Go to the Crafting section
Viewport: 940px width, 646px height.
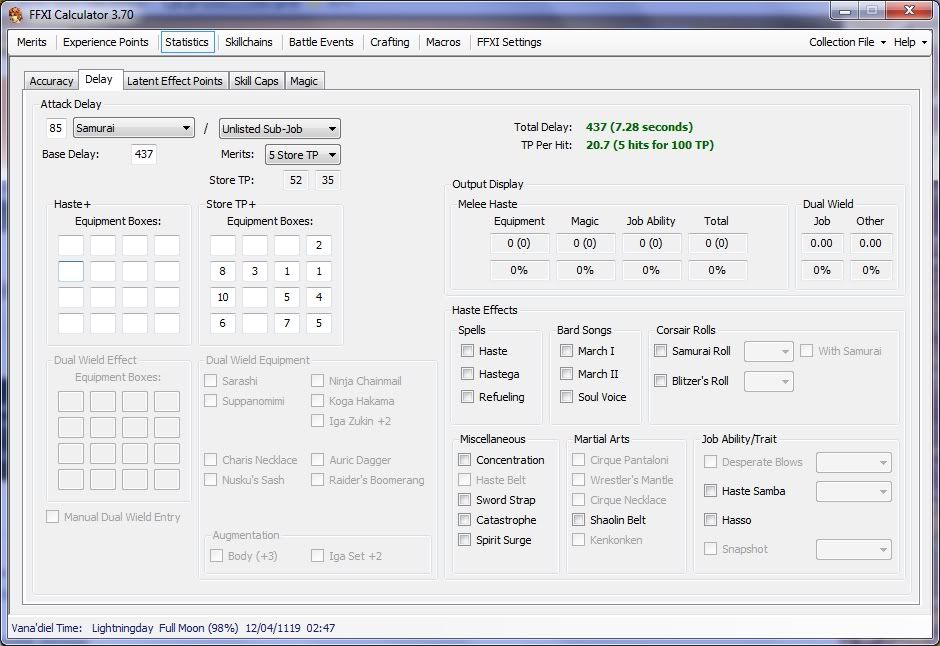389,42
